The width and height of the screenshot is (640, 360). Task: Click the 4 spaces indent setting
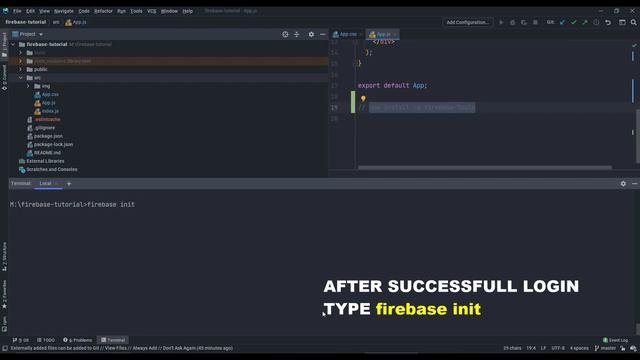pyautogui.click(x=579, y=348)
